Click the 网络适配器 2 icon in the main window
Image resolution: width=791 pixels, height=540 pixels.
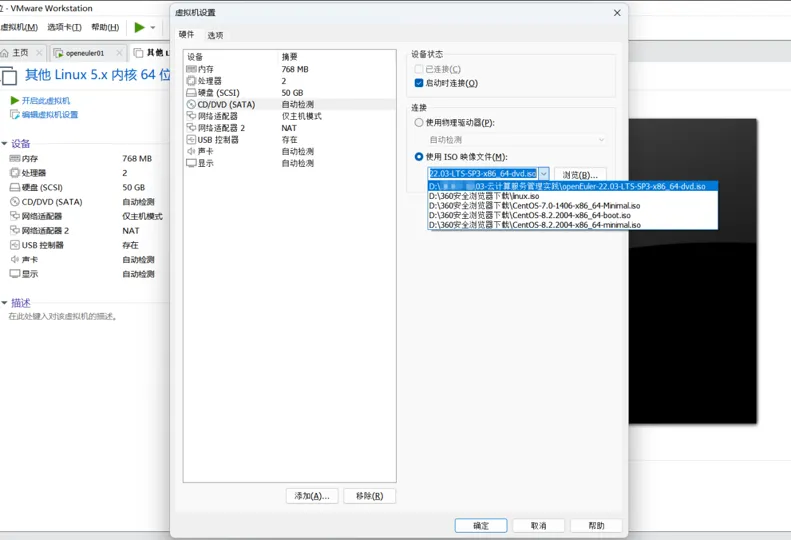[15, 231]
